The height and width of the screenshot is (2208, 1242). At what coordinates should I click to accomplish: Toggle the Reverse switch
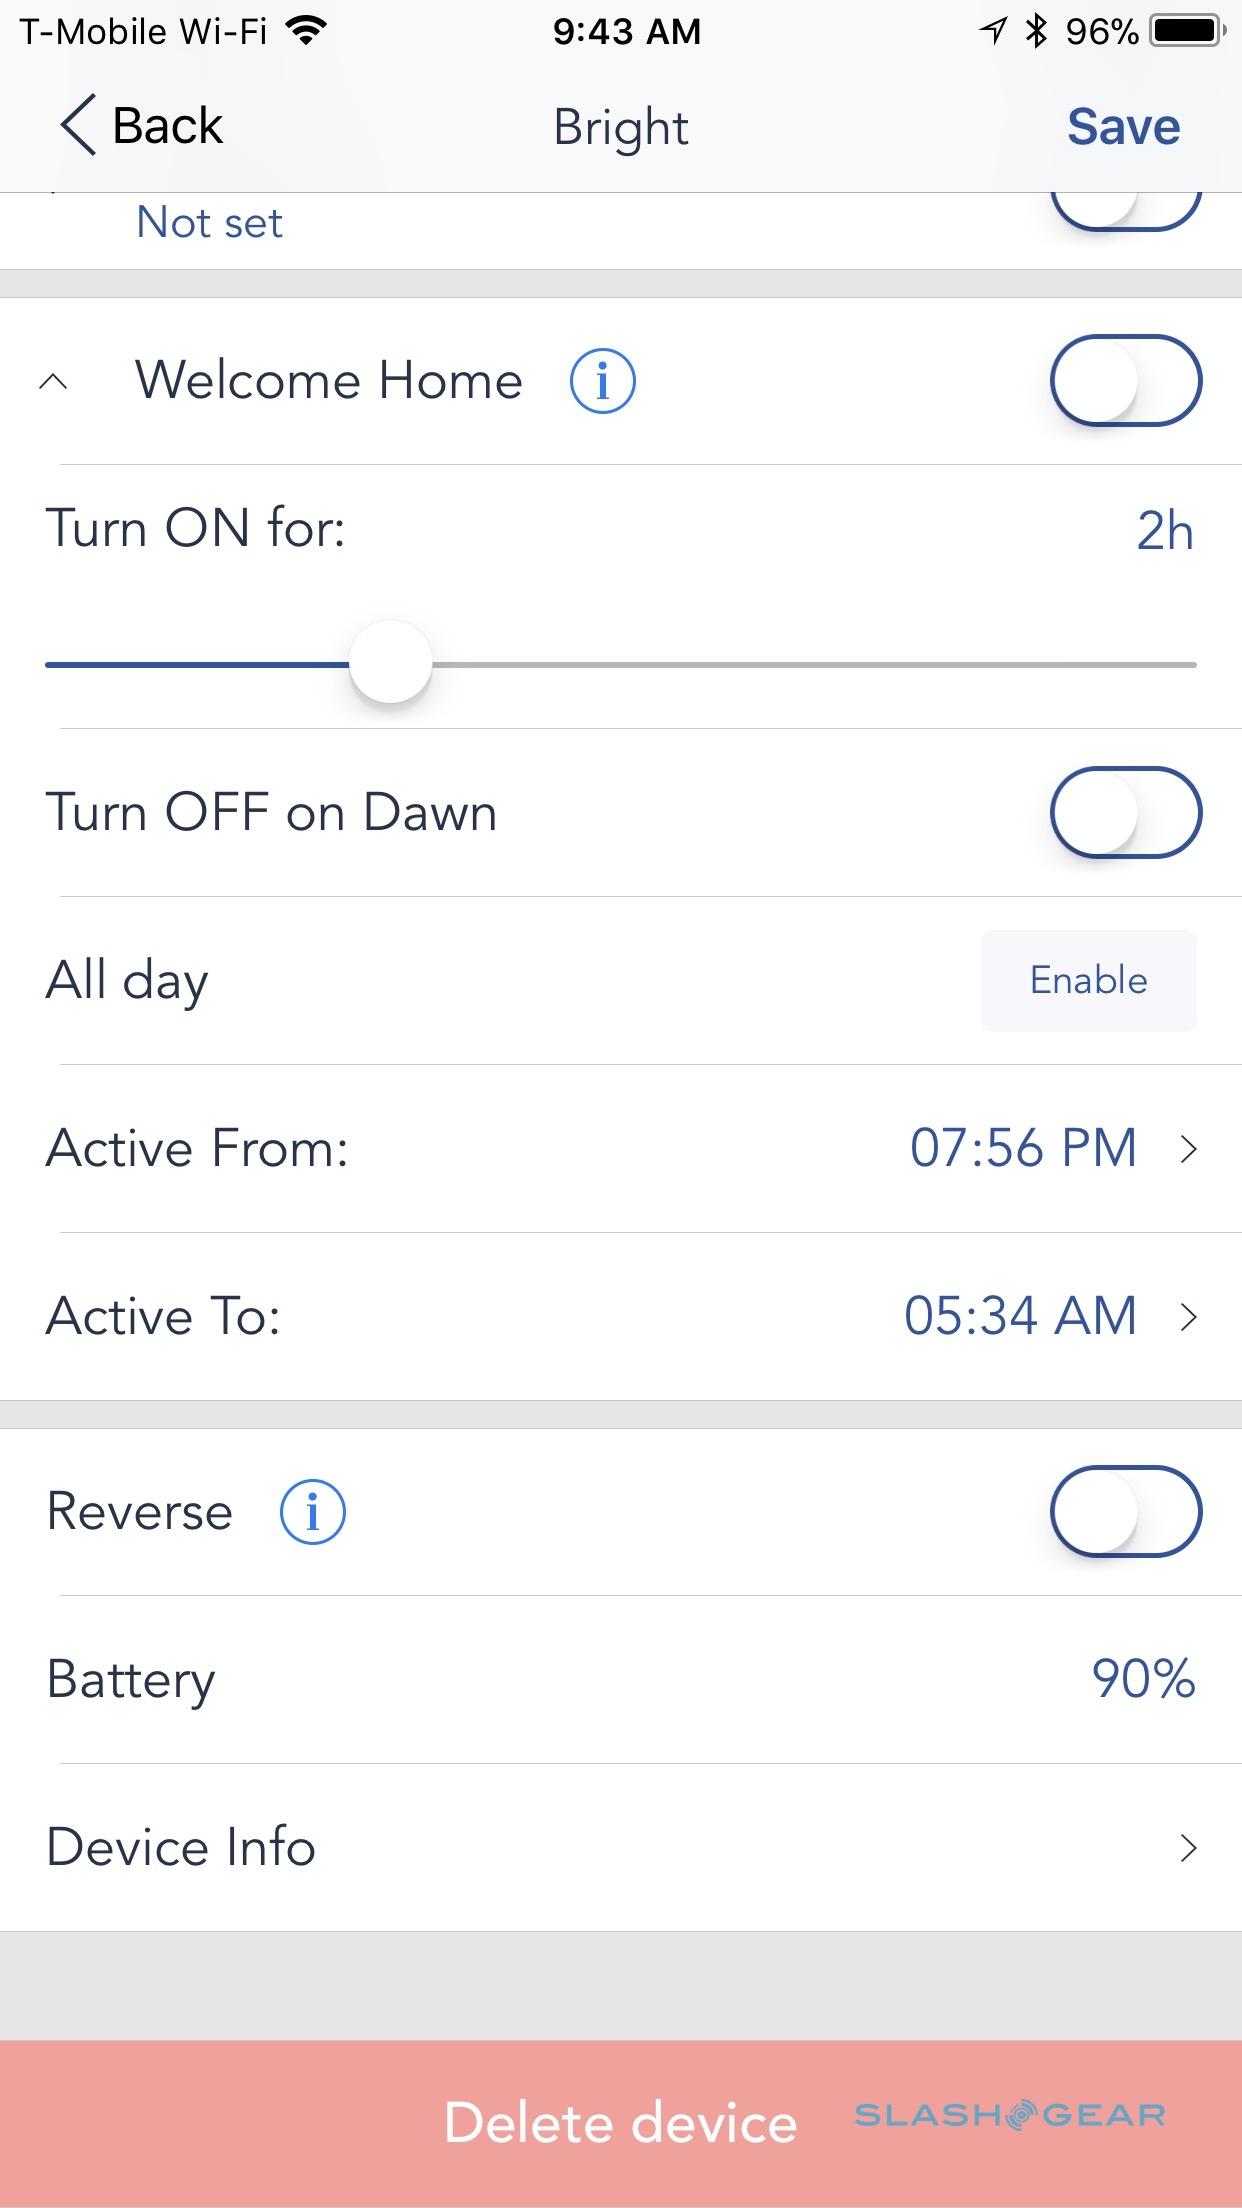pyautogui.click(x=1124, y=1511)
